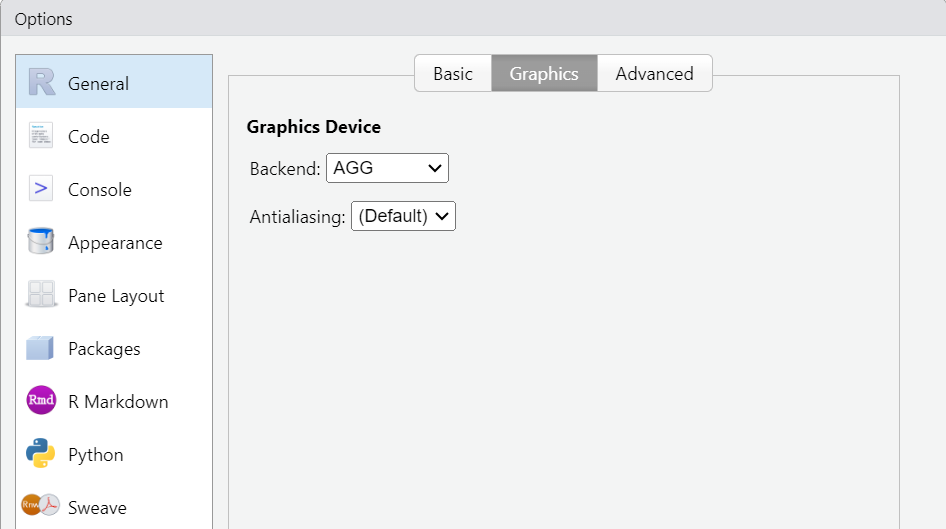This screenshot has height=529, width=946.
Task: Click the Sweave Rnw PDF icon
Action: 40,505
